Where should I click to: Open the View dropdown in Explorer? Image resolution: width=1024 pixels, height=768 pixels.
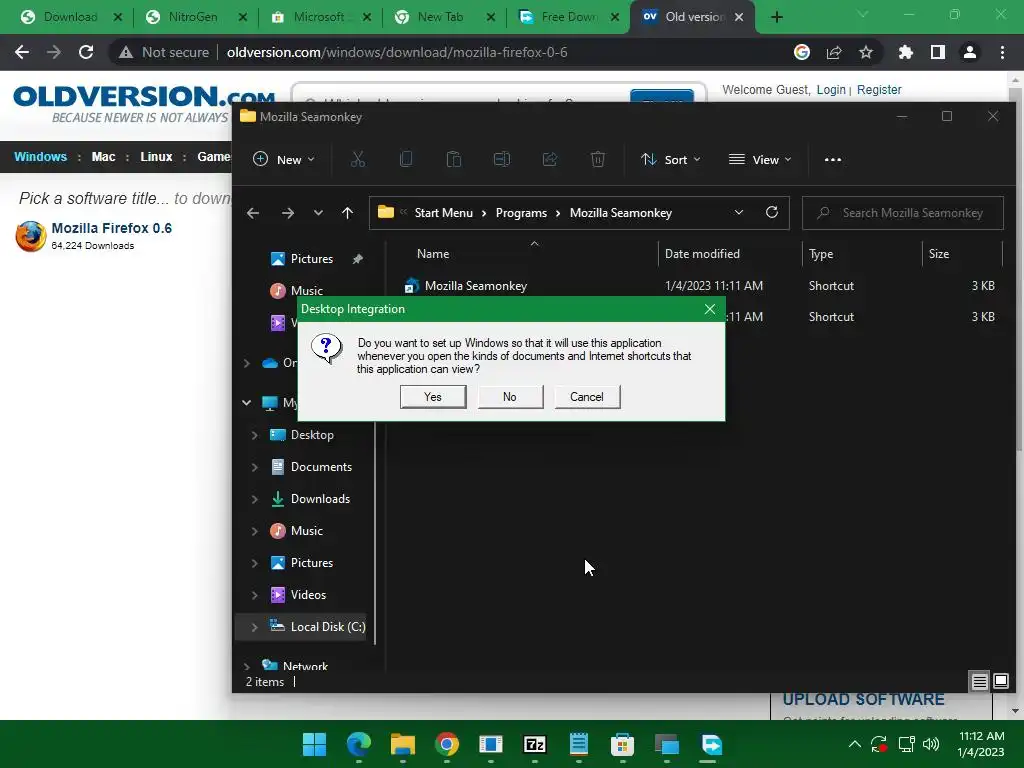point(760,159)
